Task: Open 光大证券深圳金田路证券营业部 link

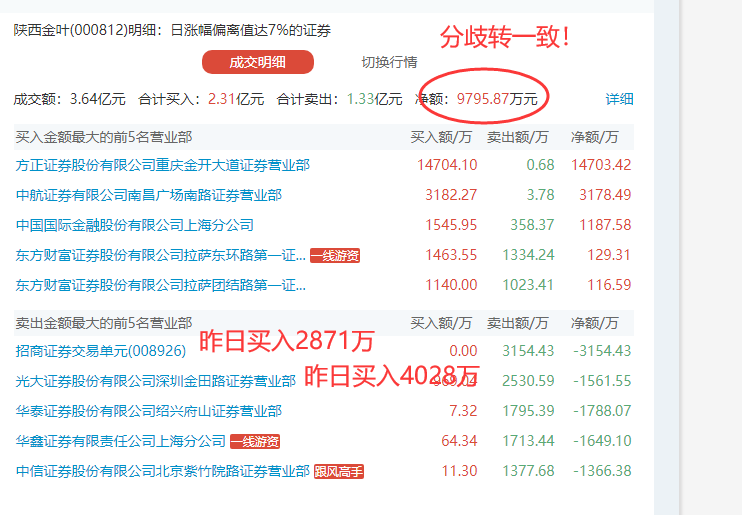Action: tap(155, 381)
